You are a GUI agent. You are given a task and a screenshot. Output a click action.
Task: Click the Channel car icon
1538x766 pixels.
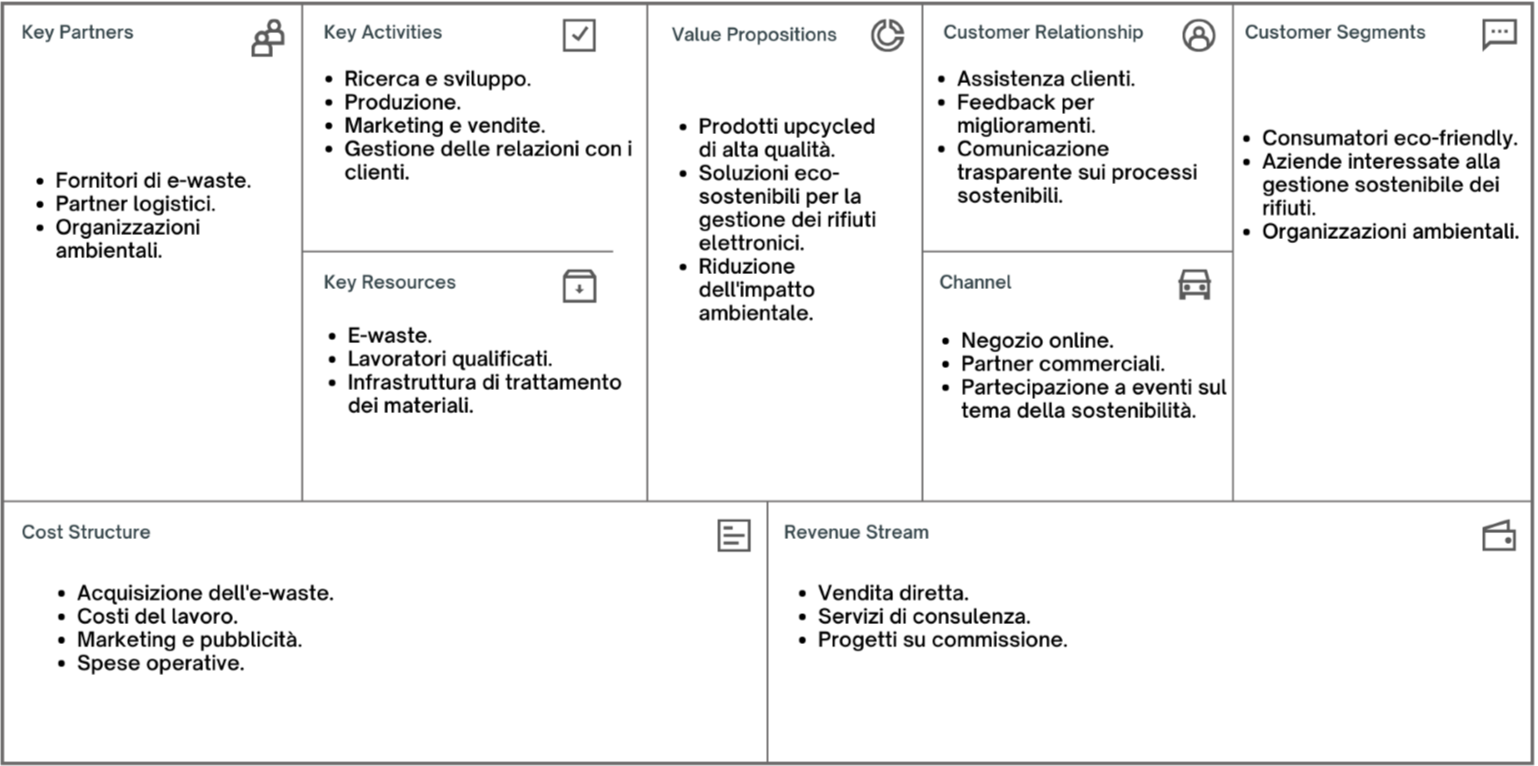pos(1195,284)
